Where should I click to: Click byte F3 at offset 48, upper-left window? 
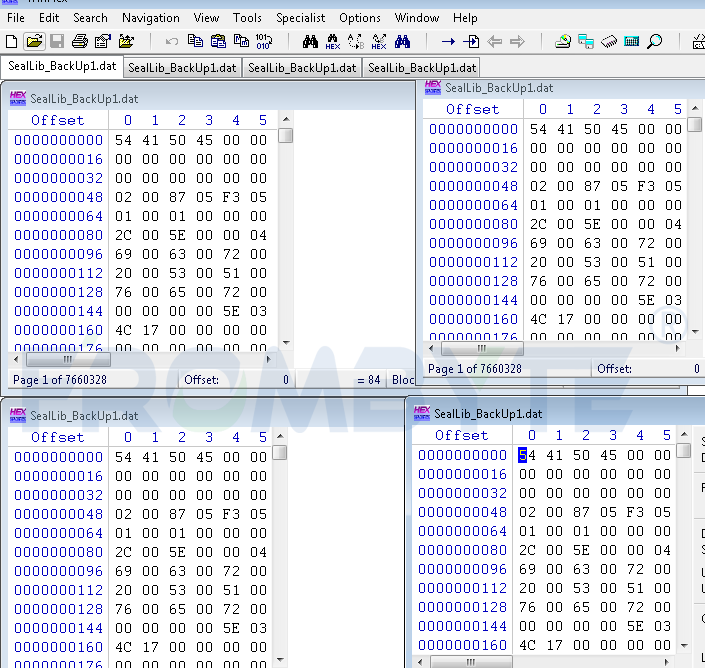[231, 197]
